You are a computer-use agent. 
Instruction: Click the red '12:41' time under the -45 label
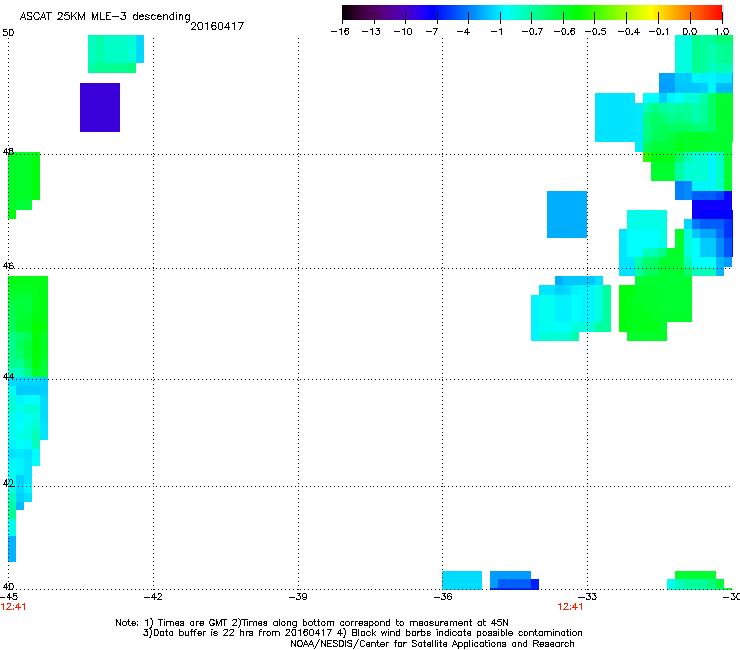tap(13, 607)
